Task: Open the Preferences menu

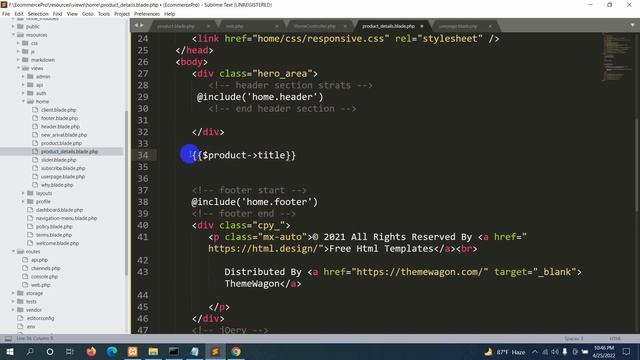Action: coord(147,13)
